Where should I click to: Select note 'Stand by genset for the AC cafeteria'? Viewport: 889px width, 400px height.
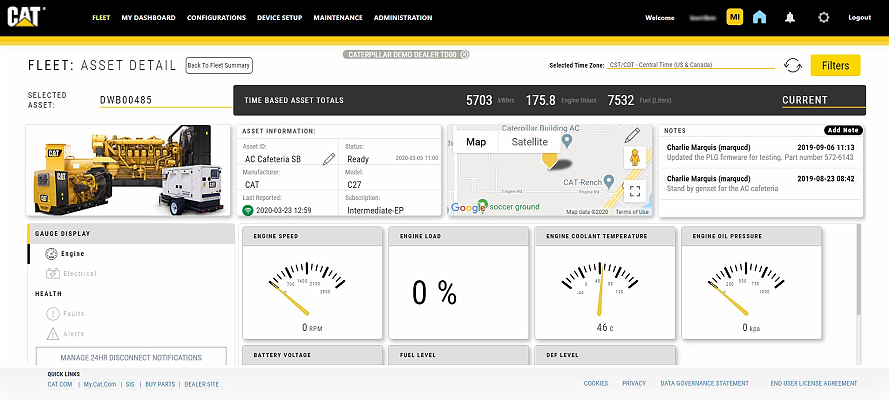point(760,184)
